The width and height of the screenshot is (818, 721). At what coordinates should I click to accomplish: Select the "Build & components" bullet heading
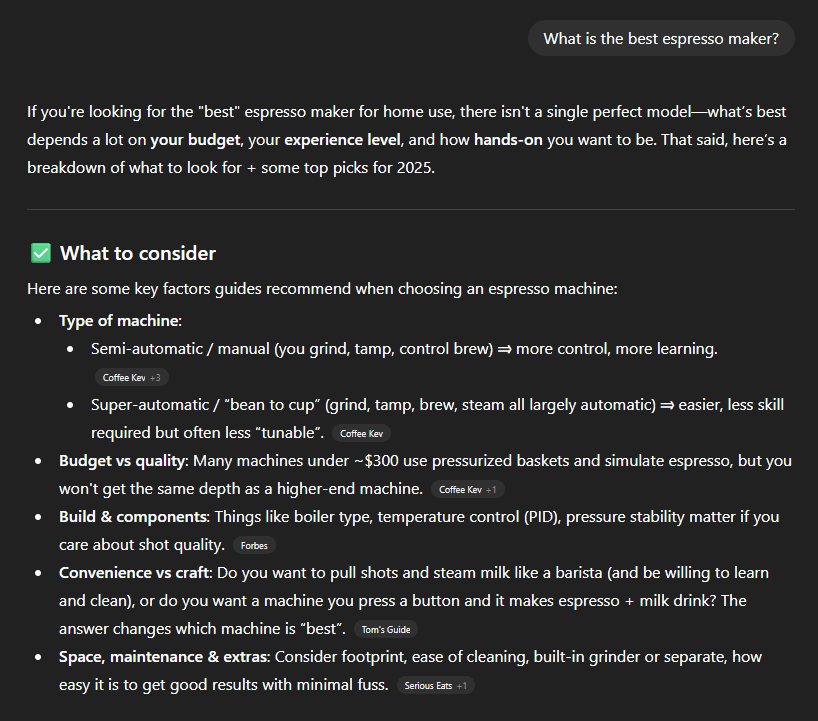pyautogui.click(x=134, y=516)
